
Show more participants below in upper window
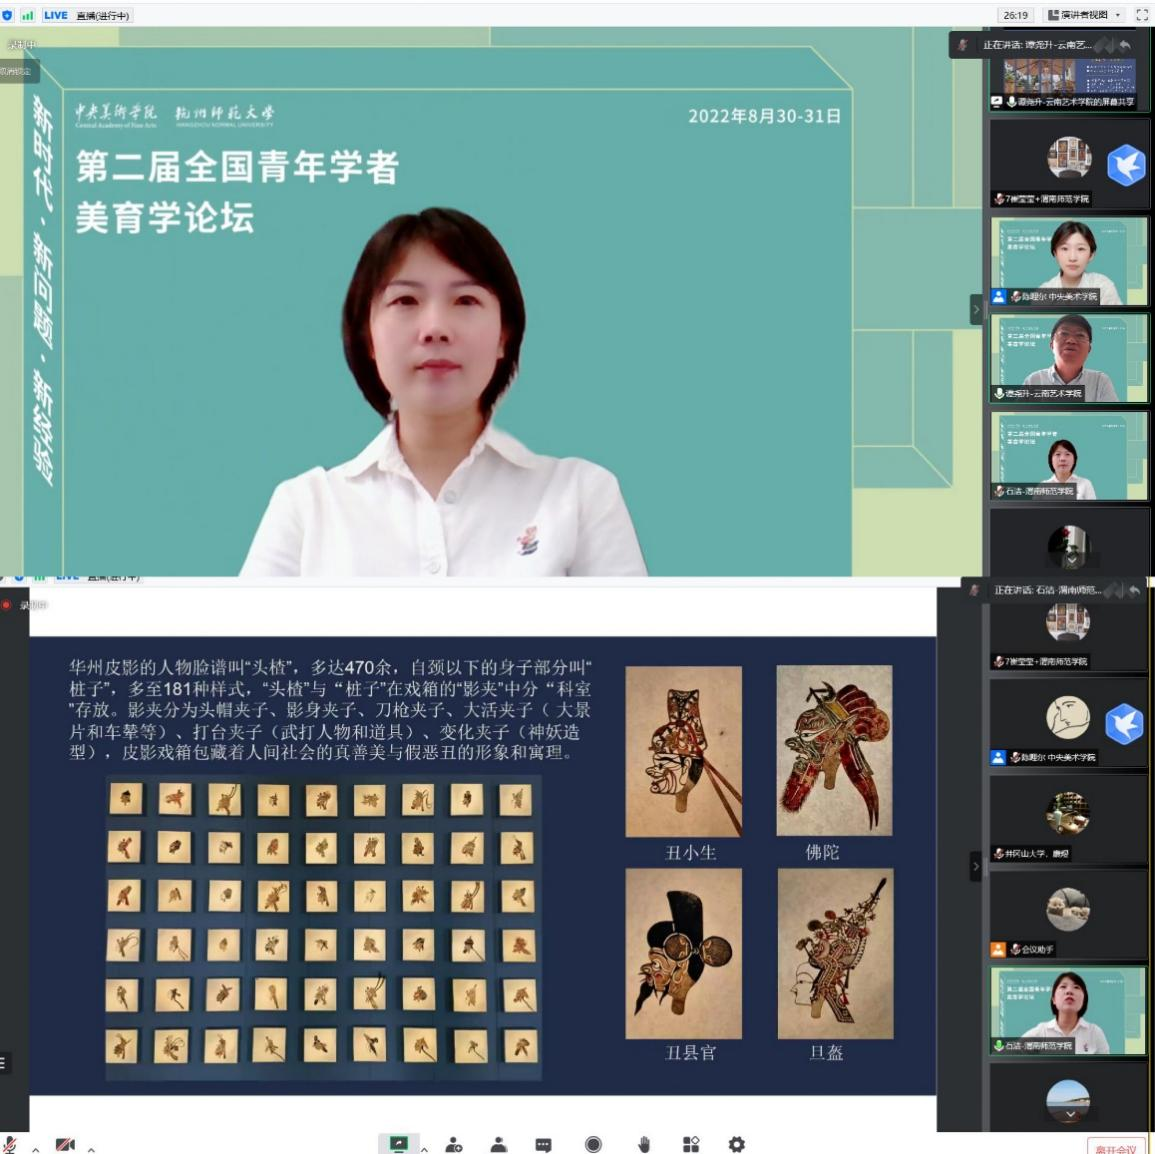pos(1072,559)
